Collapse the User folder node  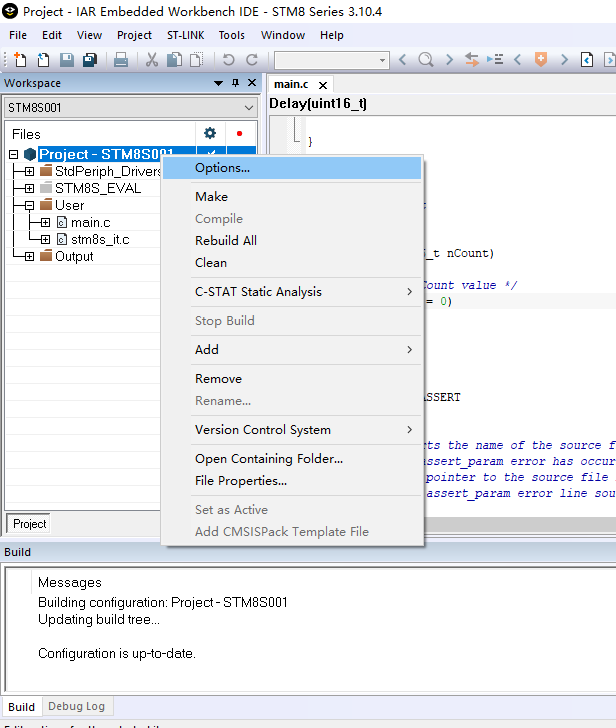29,205
